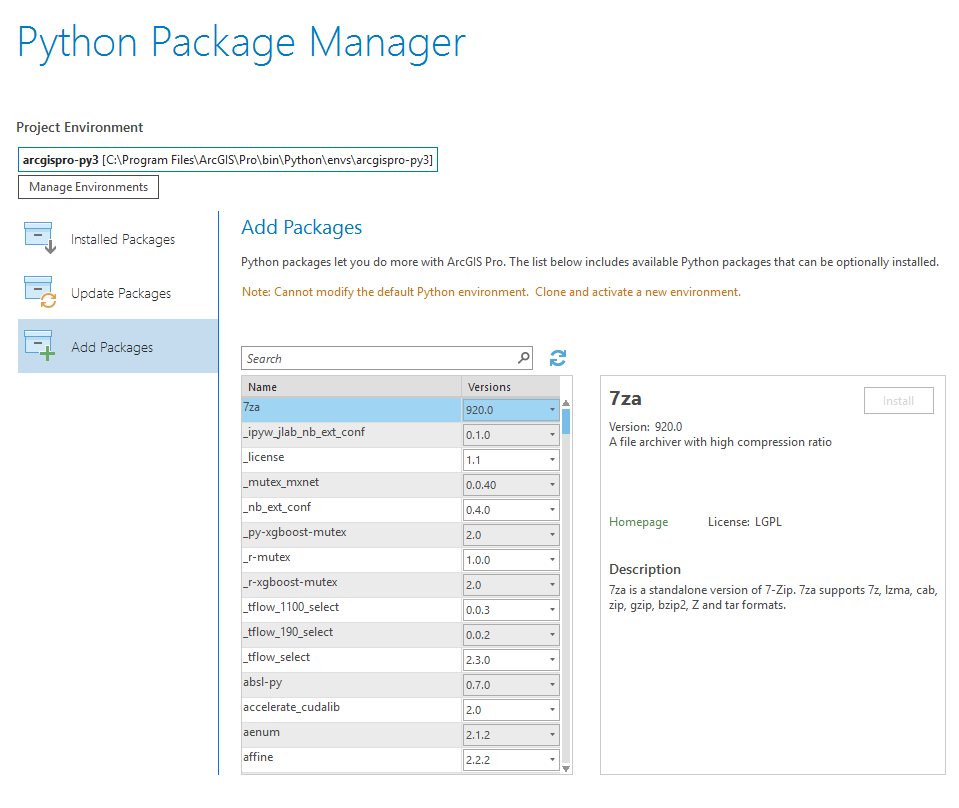Click the Project Environment path box
The width and height of the screenshot is (959, 808).
point(228,160)
